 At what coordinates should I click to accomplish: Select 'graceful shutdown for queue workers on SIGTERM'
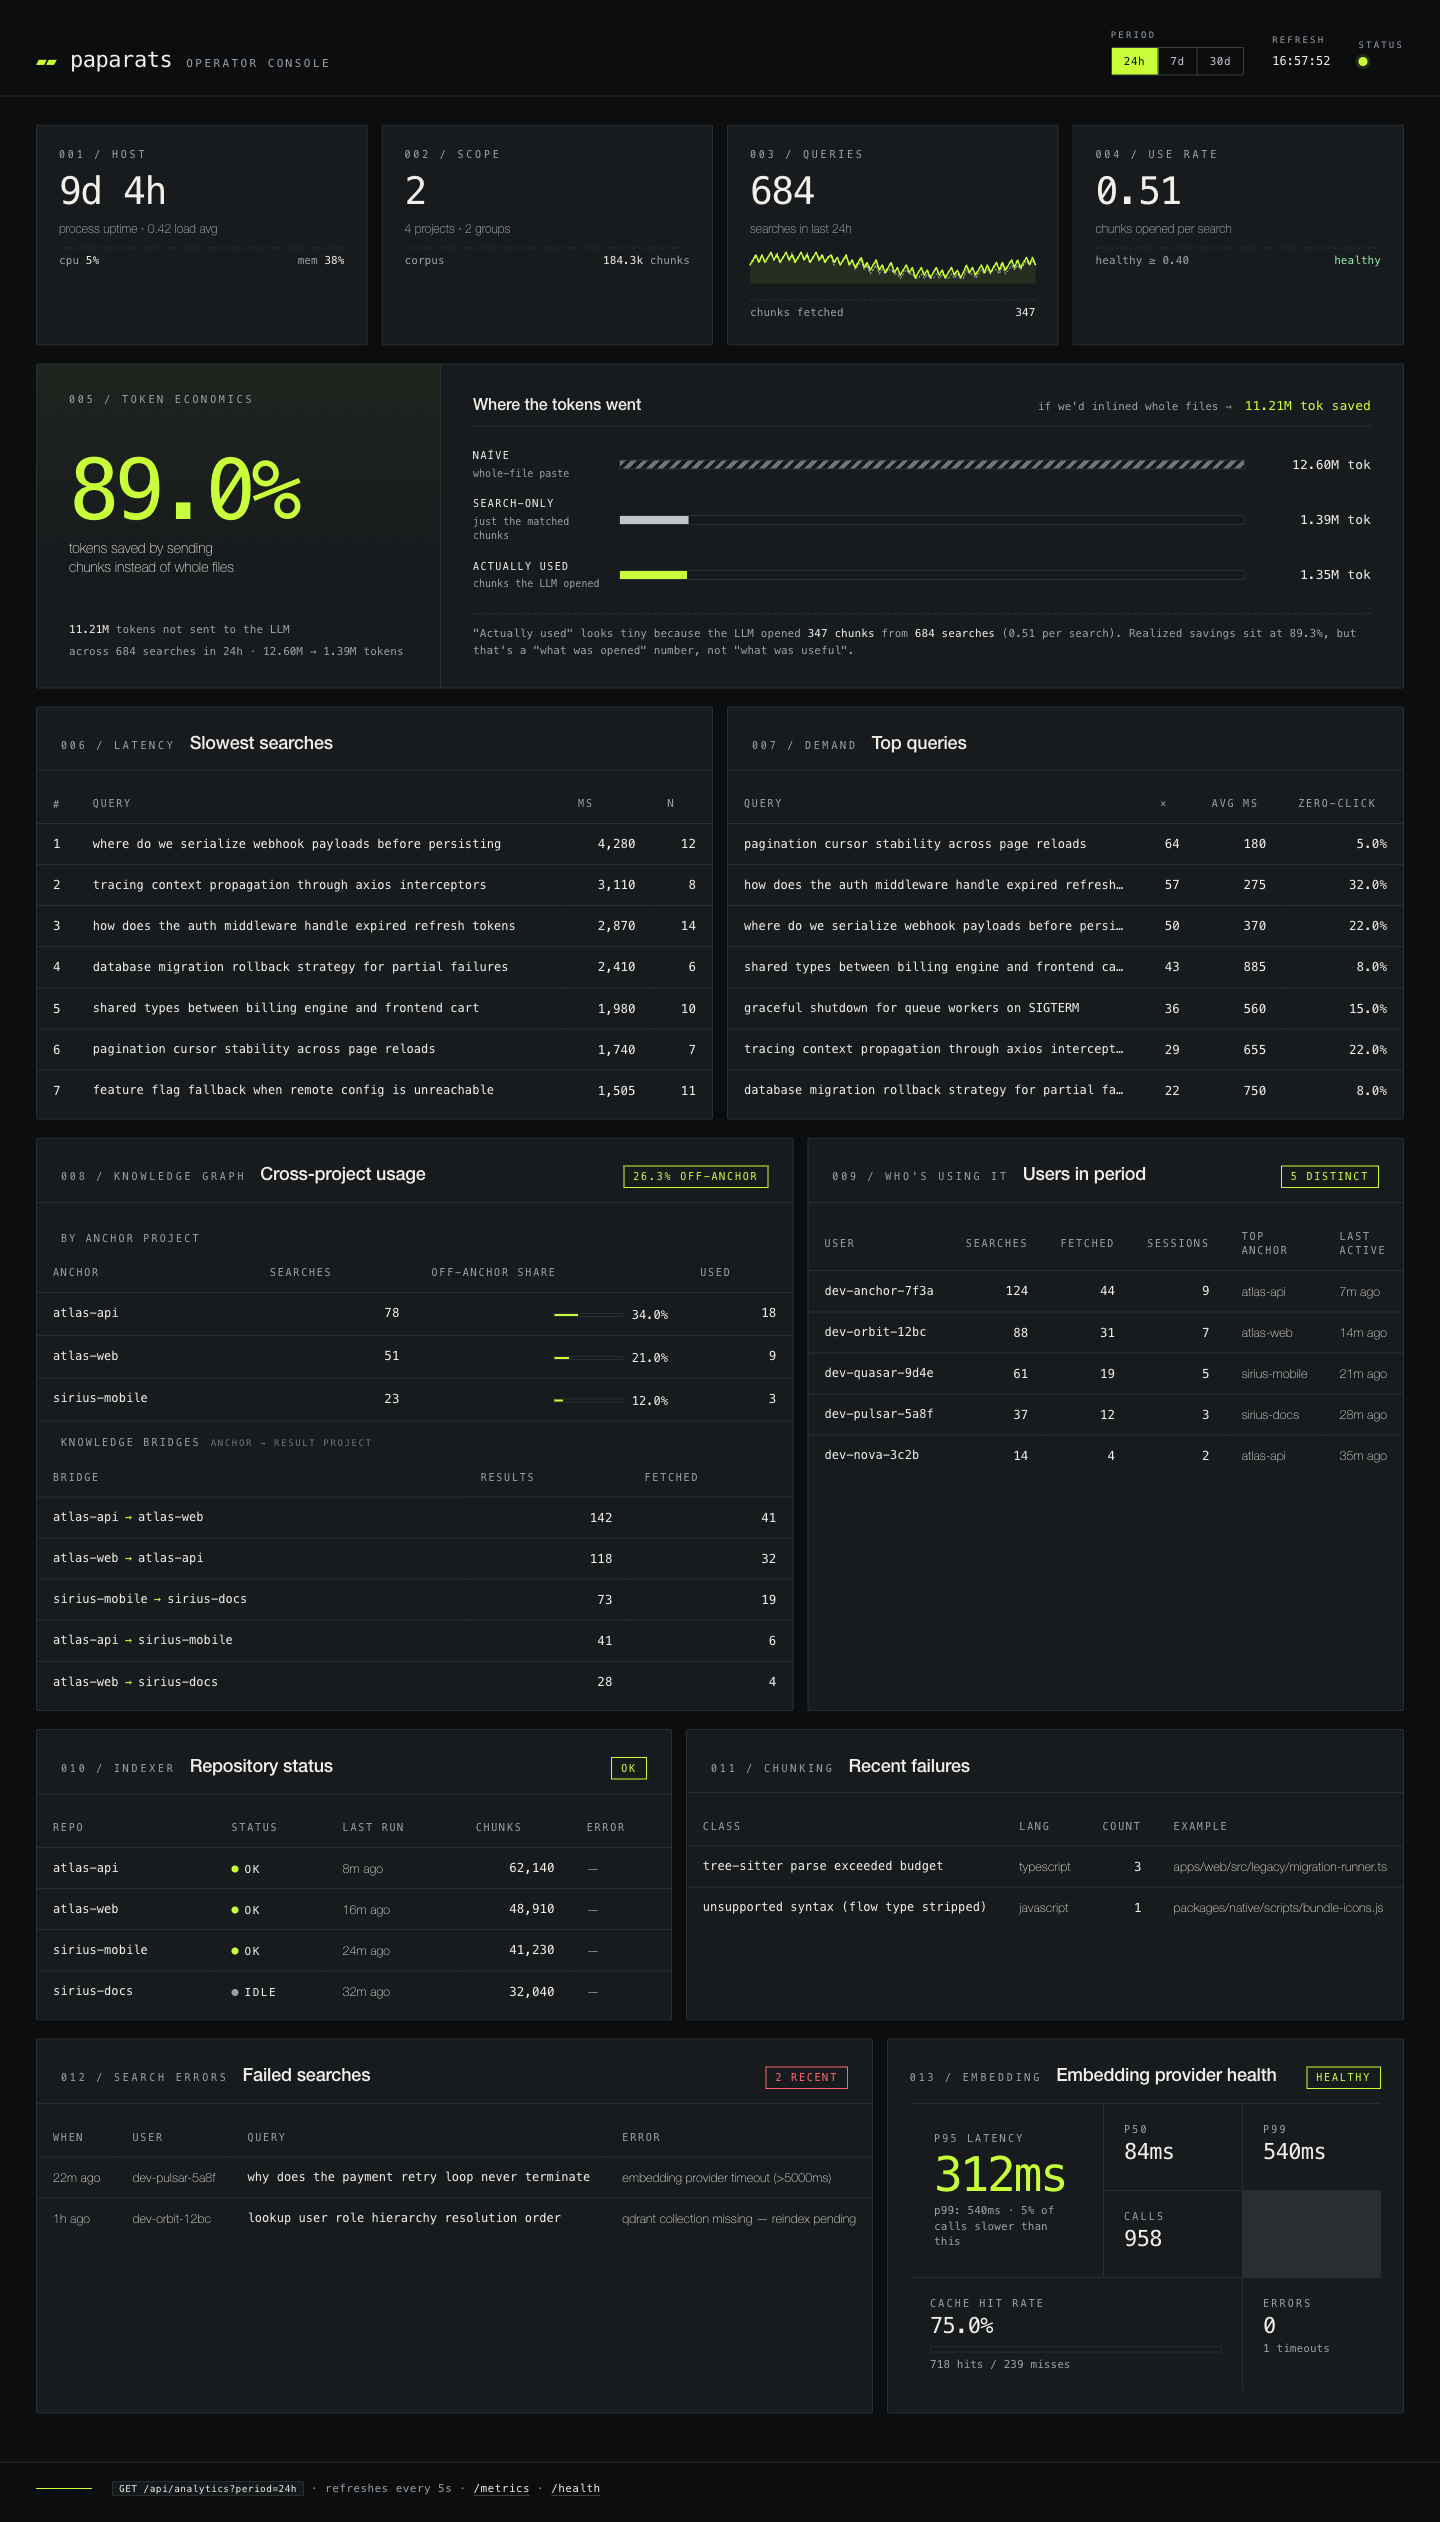pyautogui.click(x=1065, y=1008)
